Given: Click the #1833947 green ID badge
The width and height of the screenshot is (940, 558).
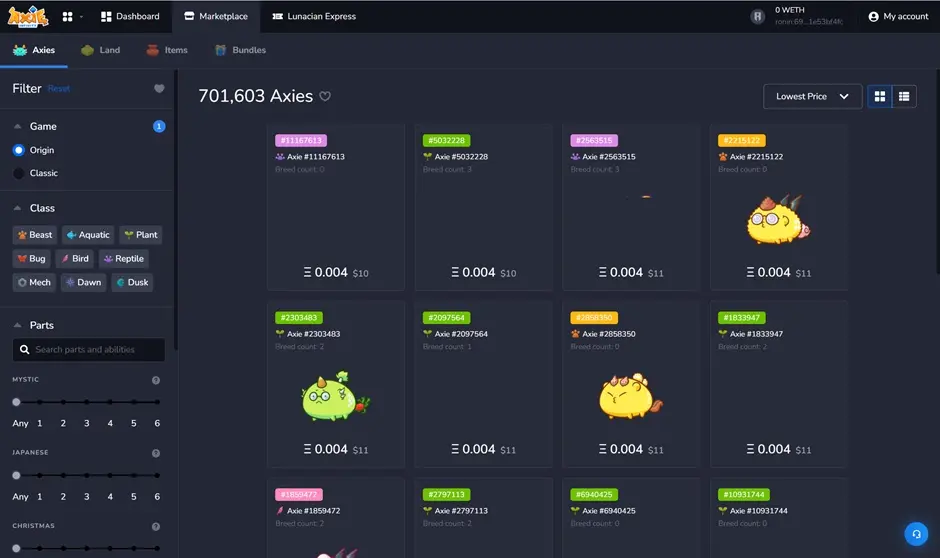Looking at the screenshot, I should [742, 318].
